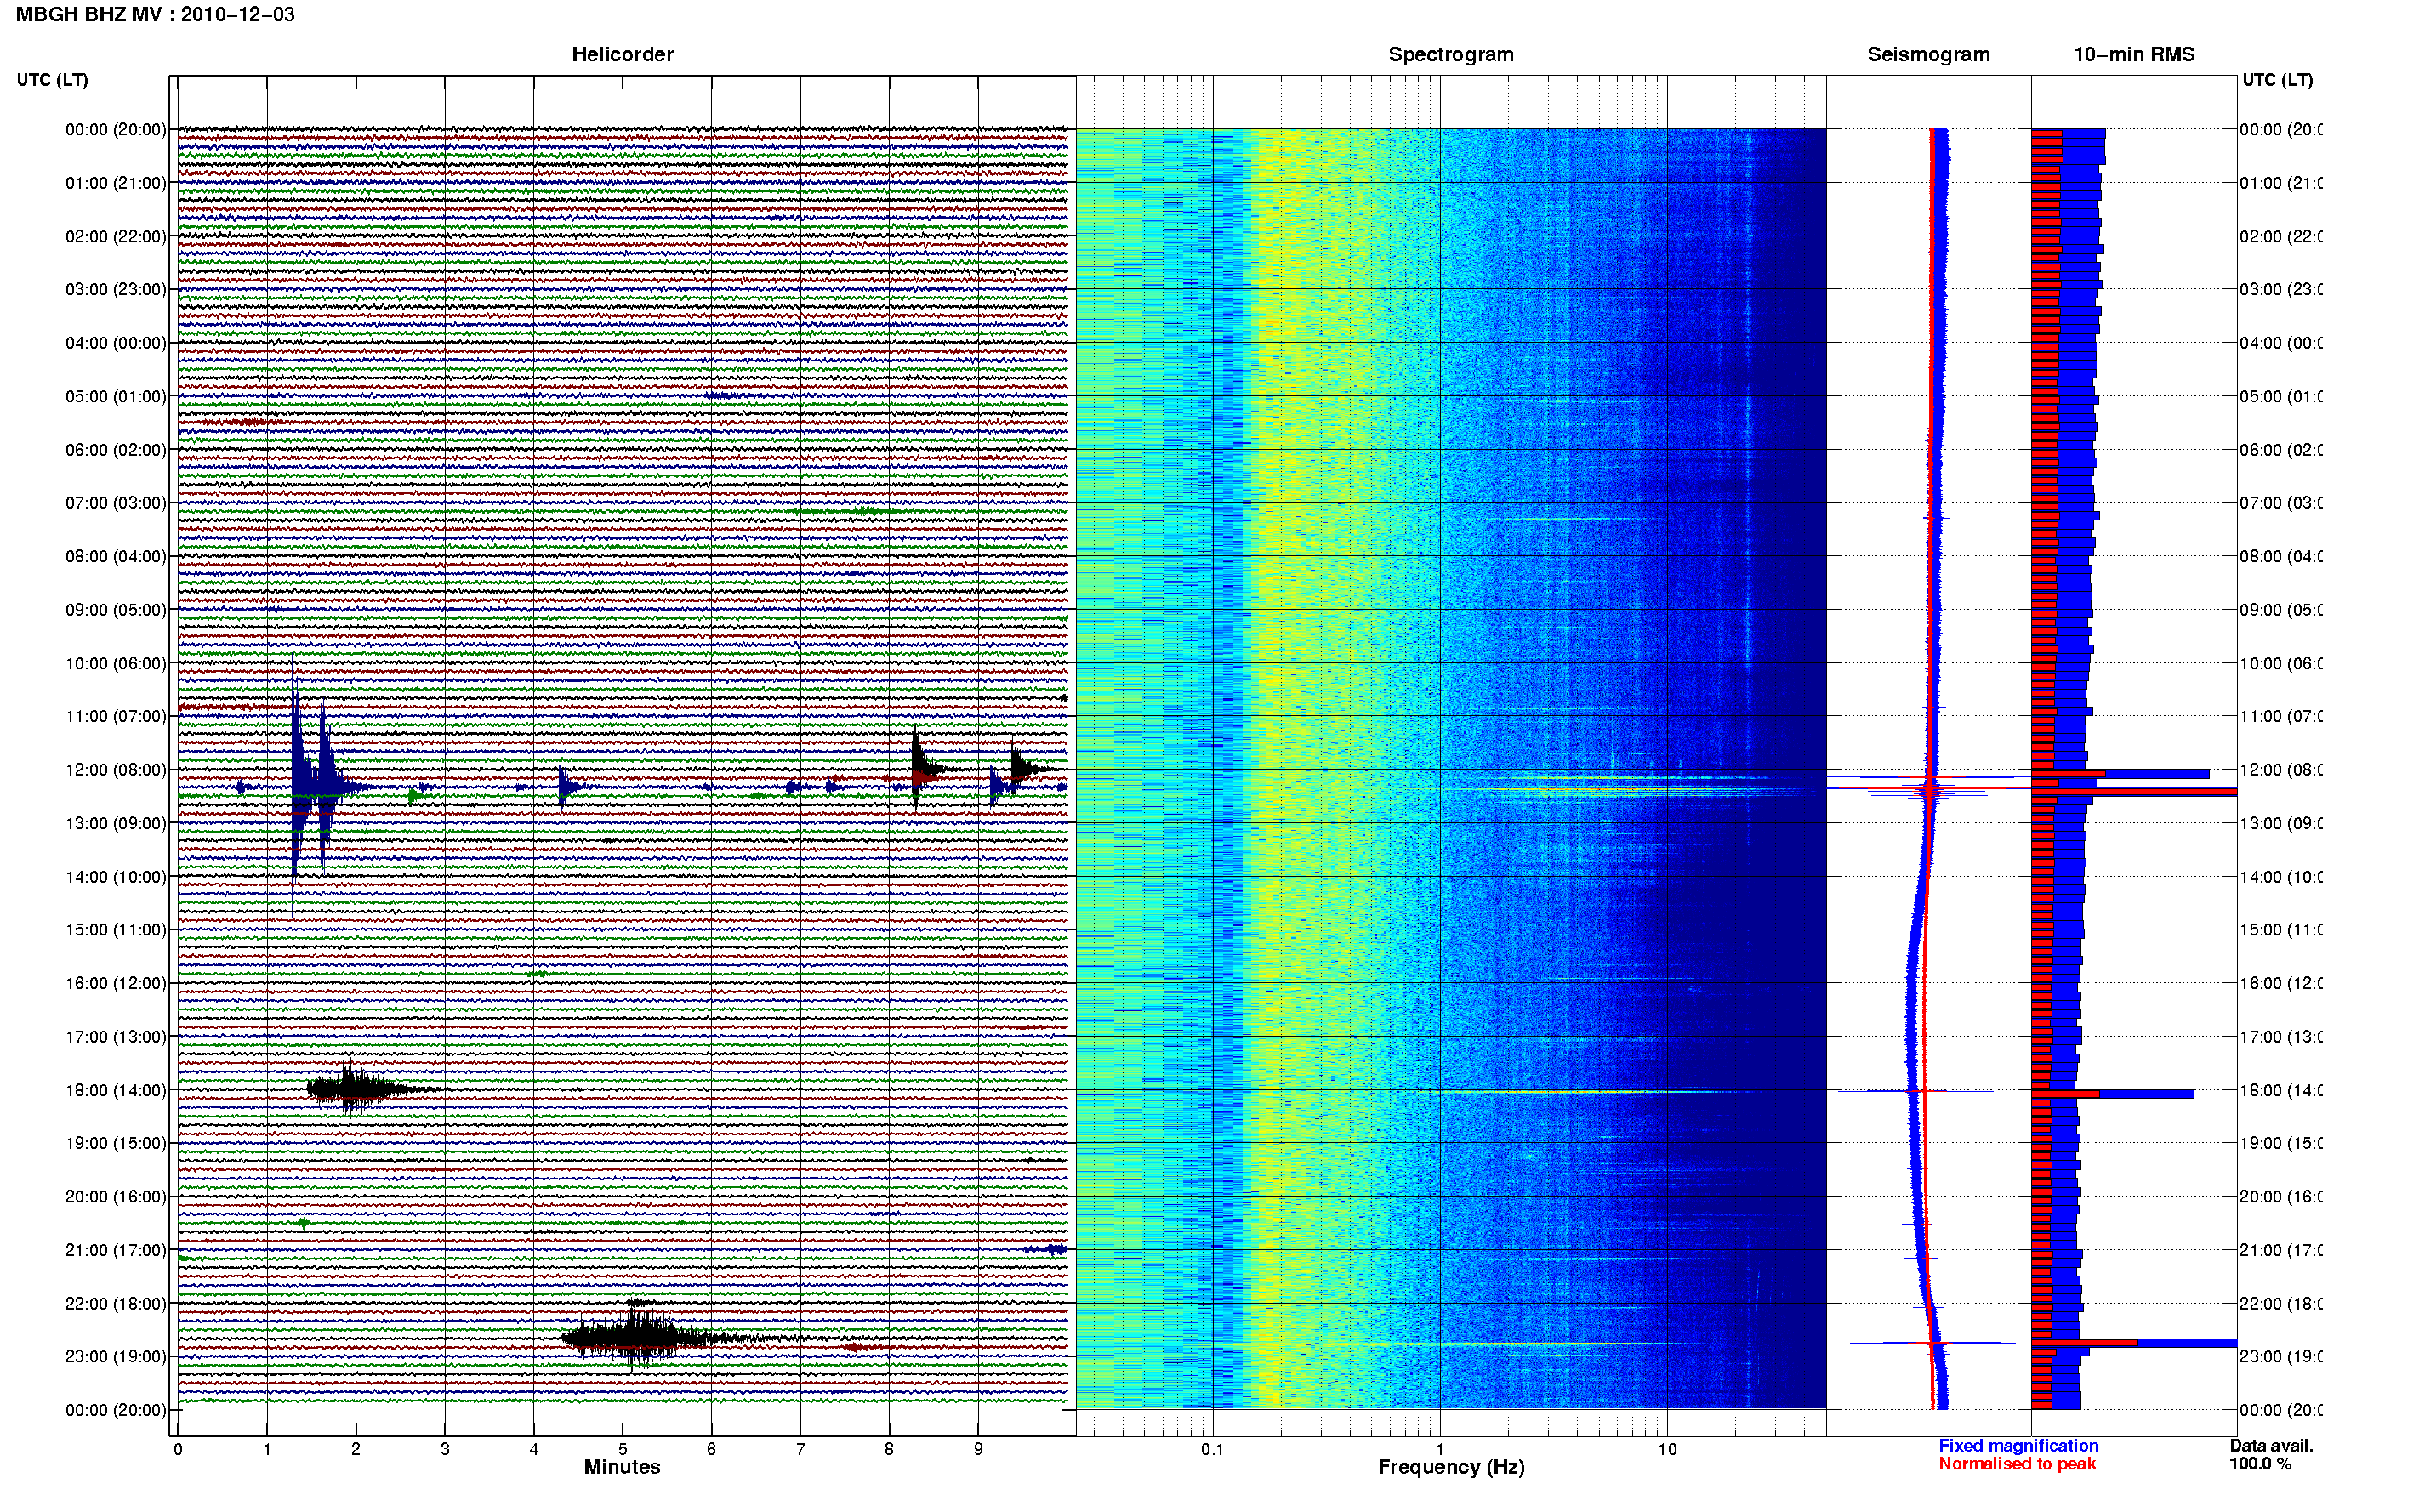This screenshot has width=2419, height=1512.
Task: Click the 'Minutes' axis label
Action: 622,1467
